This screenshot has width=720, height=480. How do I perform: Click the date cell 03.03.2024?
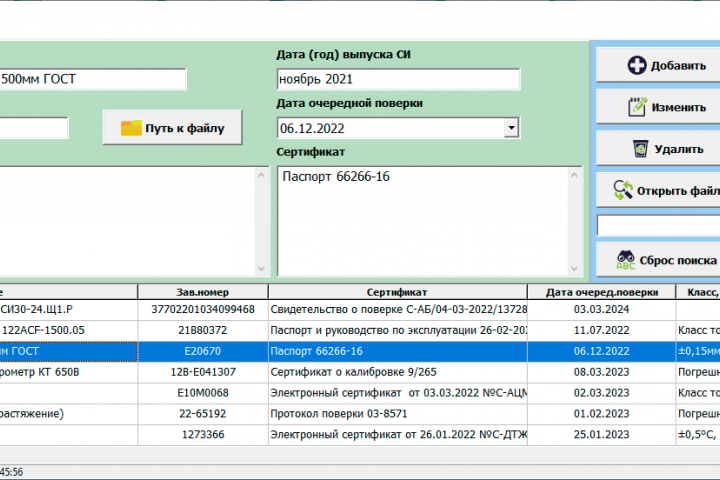point(602,310)
